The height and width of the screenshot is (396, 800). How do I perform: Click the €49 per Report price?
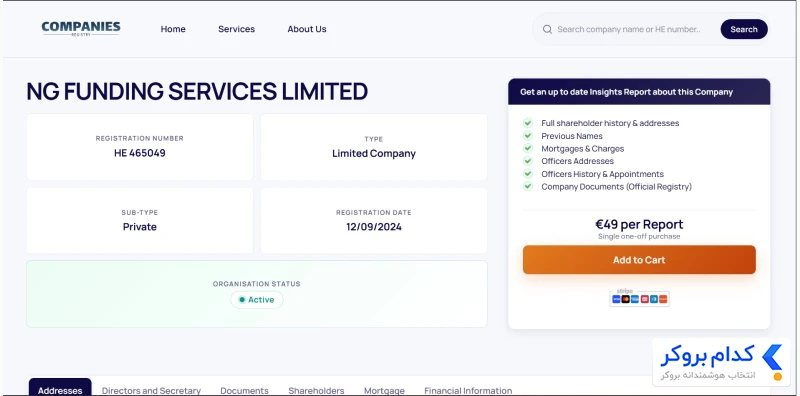[x=639, y=224]
